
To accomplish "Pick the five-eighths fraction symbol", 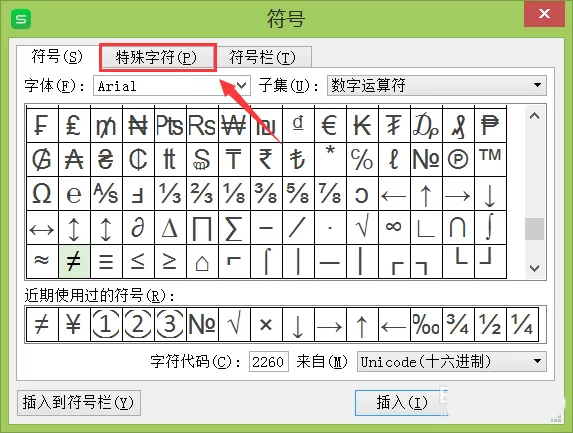I will [298, 194].
